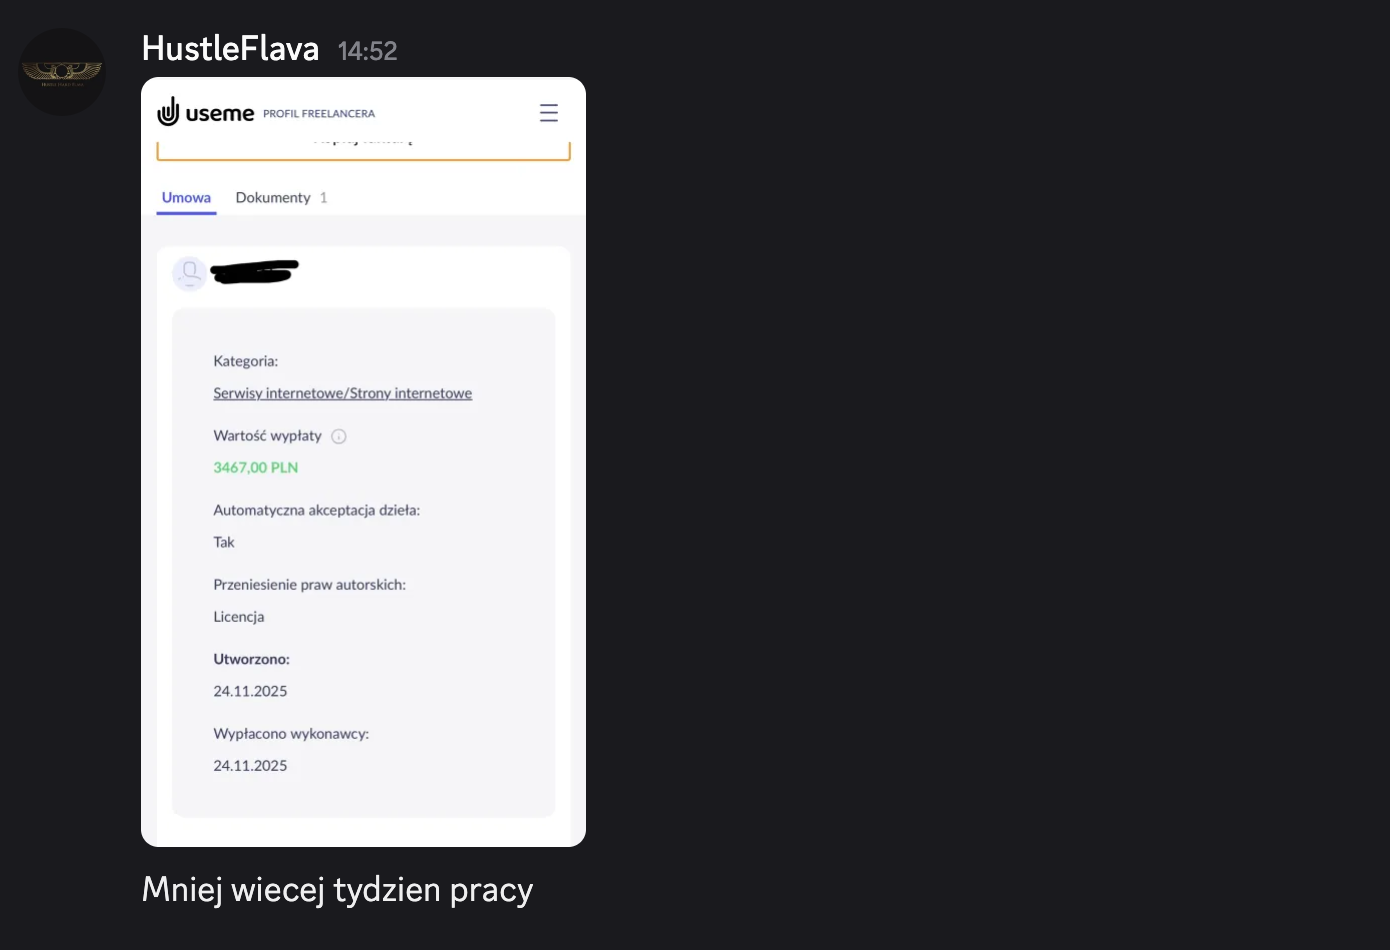1390x950 pixels.
Task: Switch to the Dokumenty tab
Action: (x=273, y=198)
